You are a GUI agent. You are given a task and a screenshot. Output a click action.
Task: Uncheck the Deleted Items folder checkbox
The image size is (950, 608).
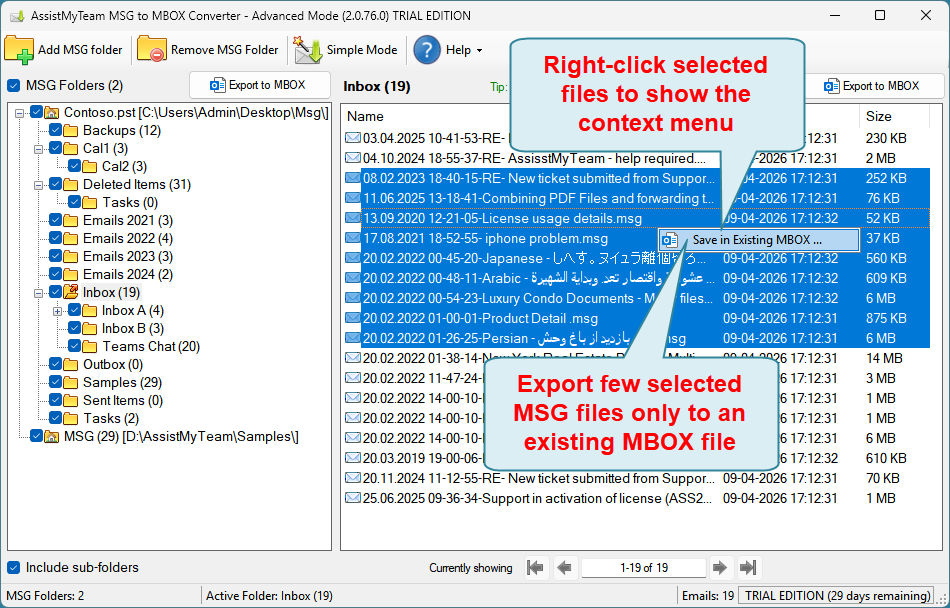[x=57, y=184]
